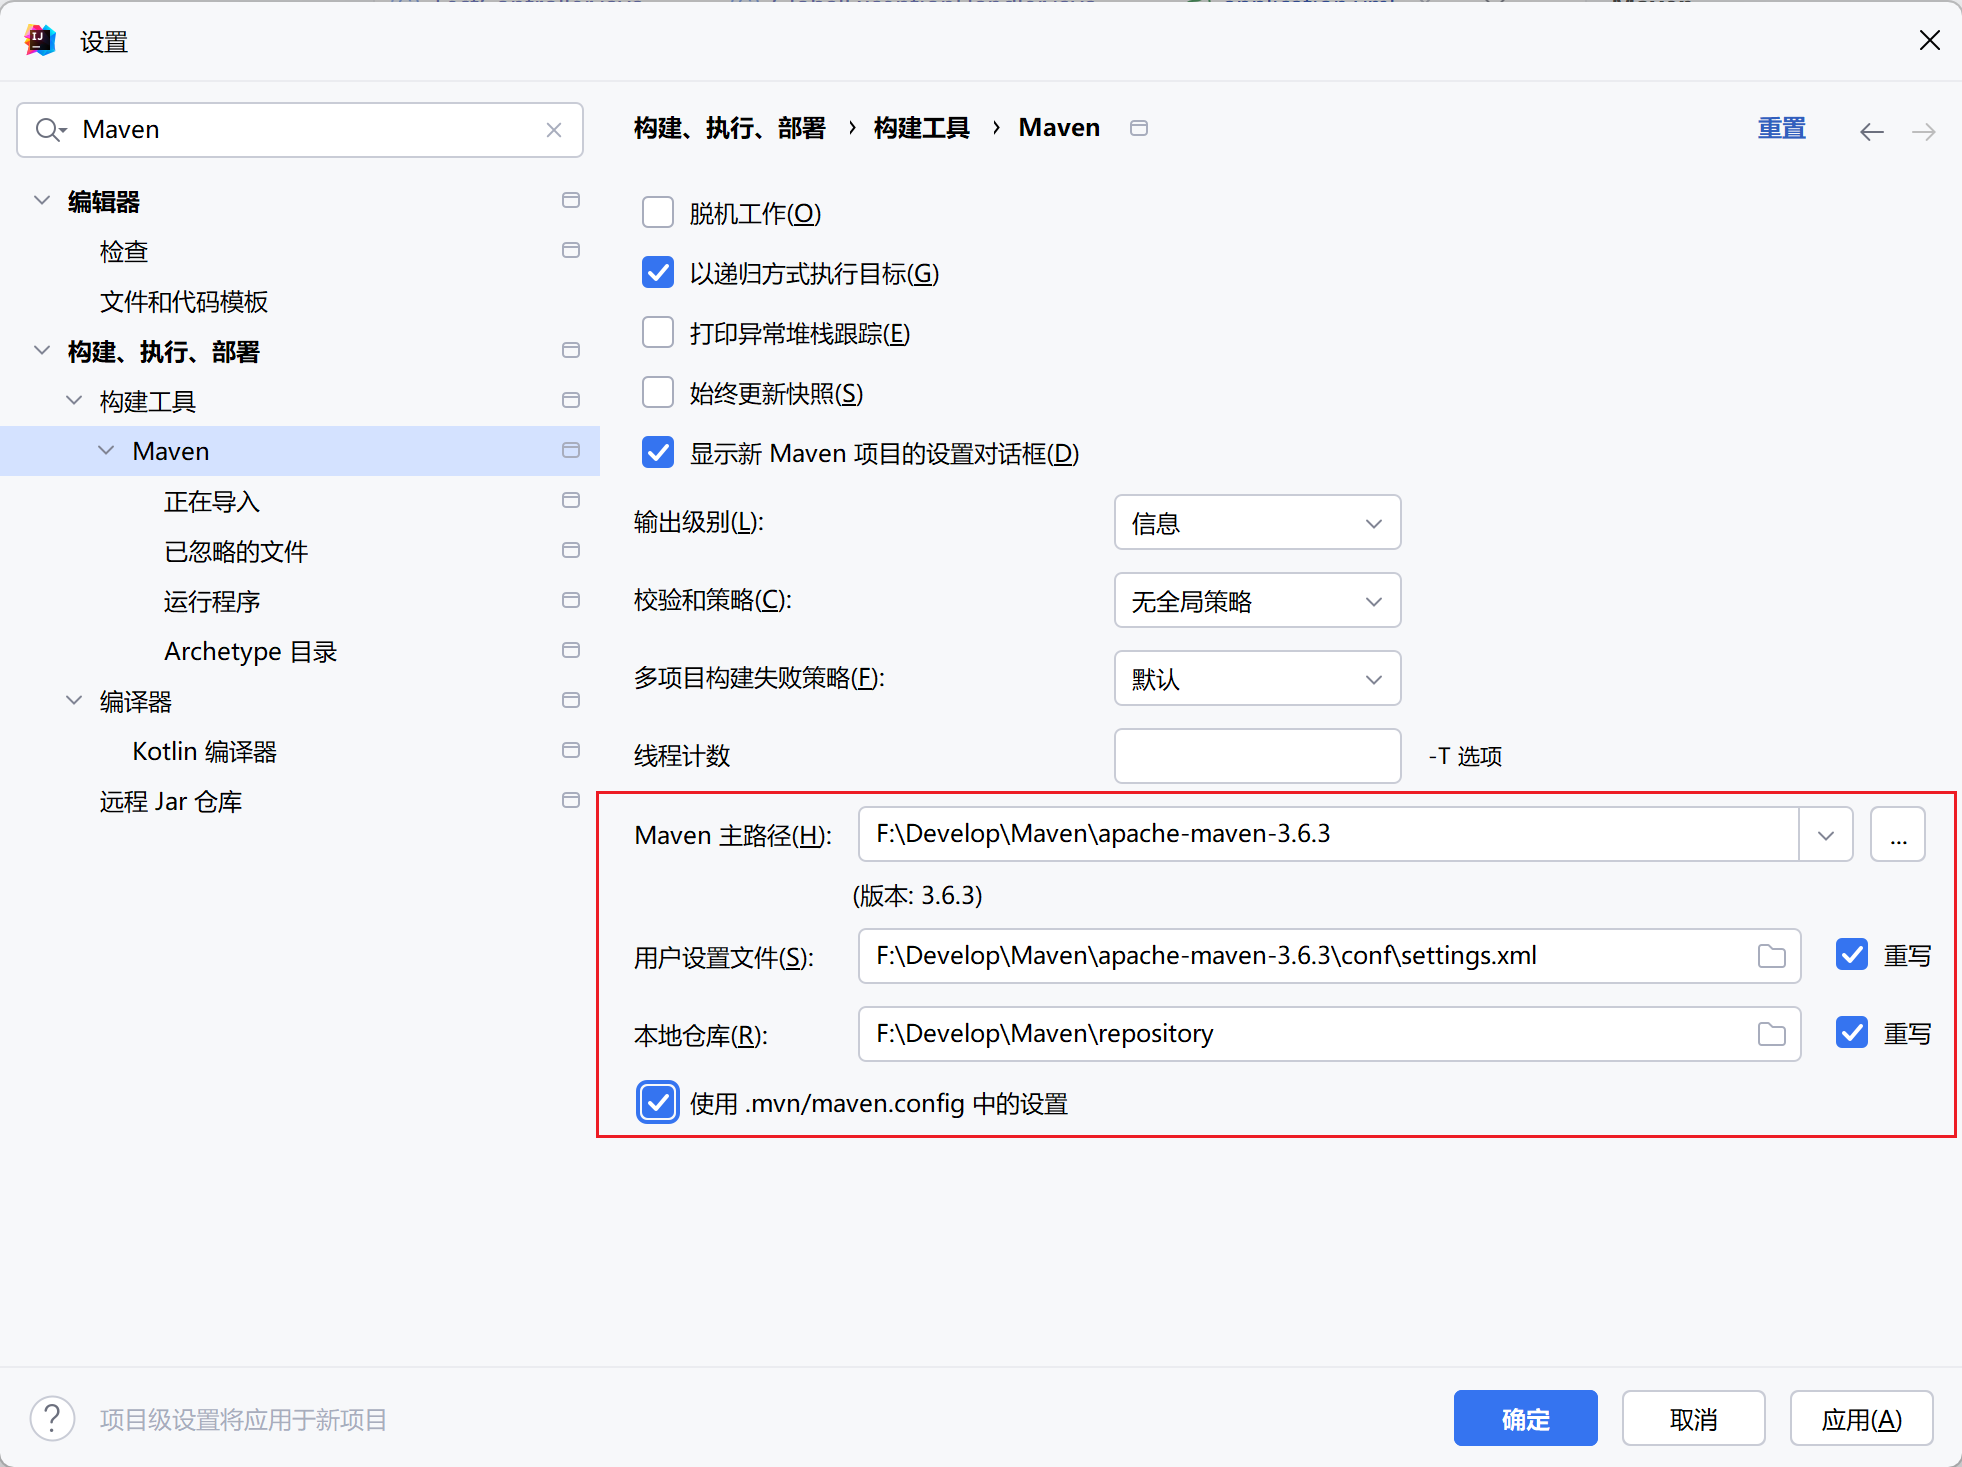Click the project-level icon beside Maven tree row

(x=571, y=450)
